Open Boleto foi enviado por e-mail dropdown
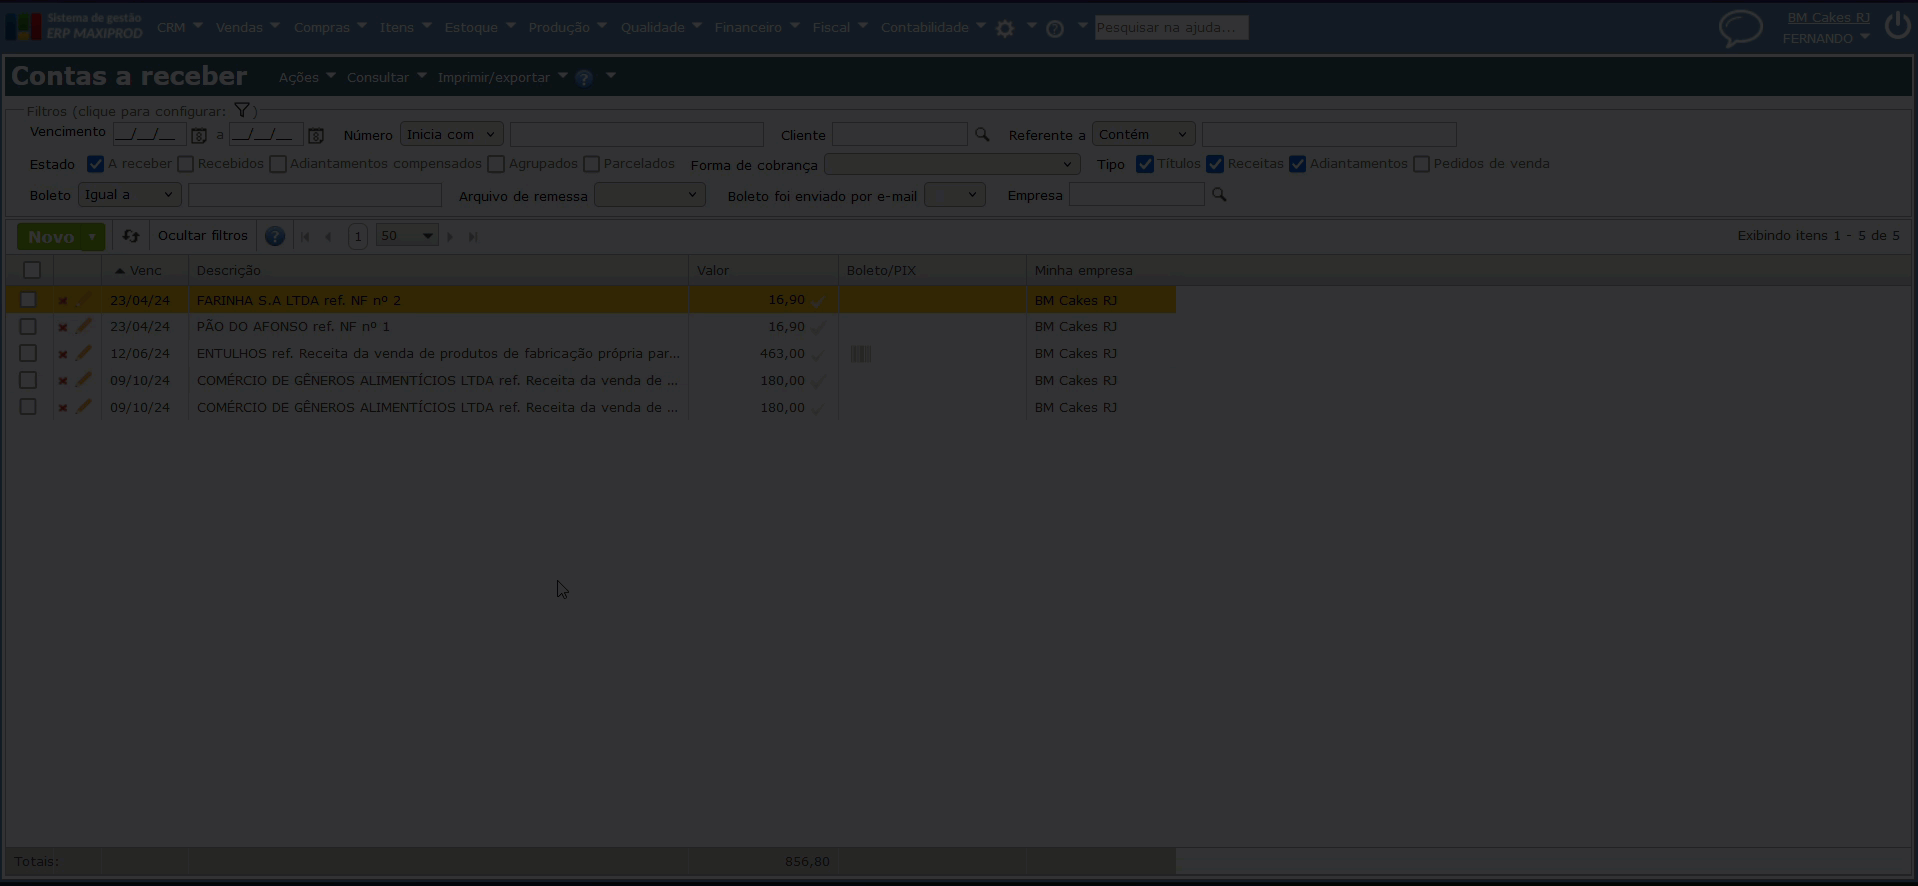 tap(955, 195)
